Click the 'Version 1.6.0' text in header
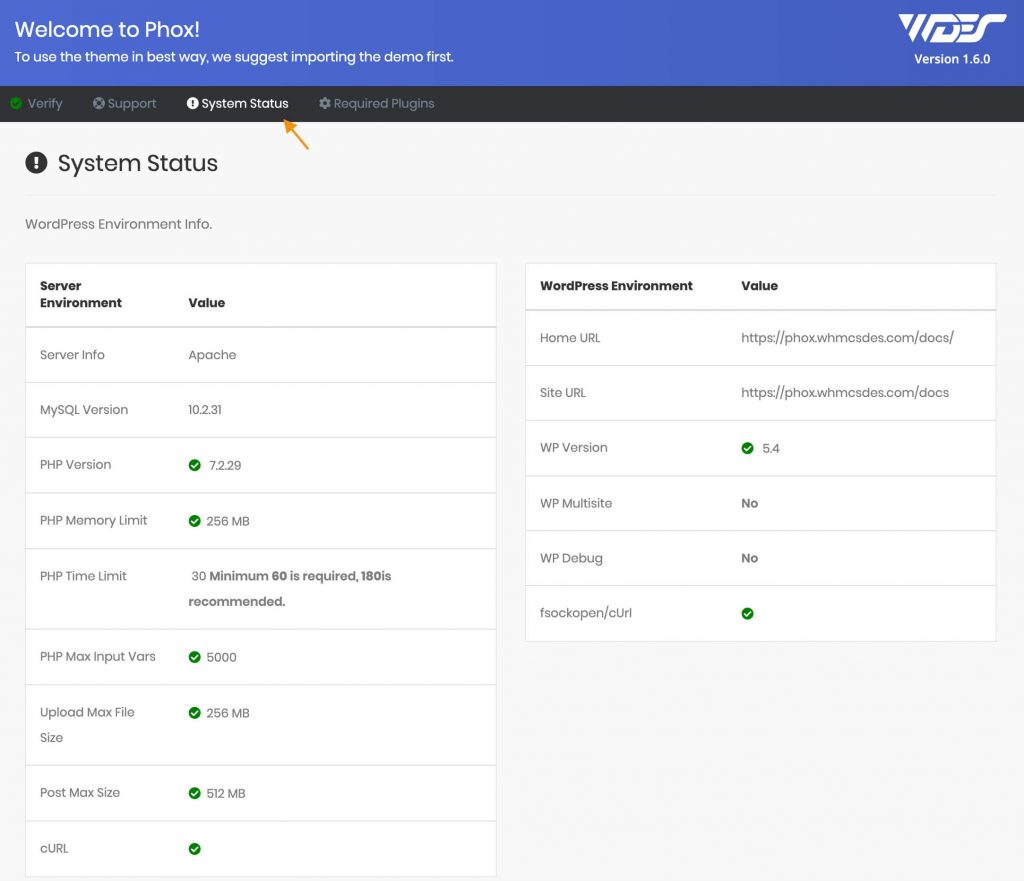Screen dimensions: 1024x881 (x=952, y=59)
